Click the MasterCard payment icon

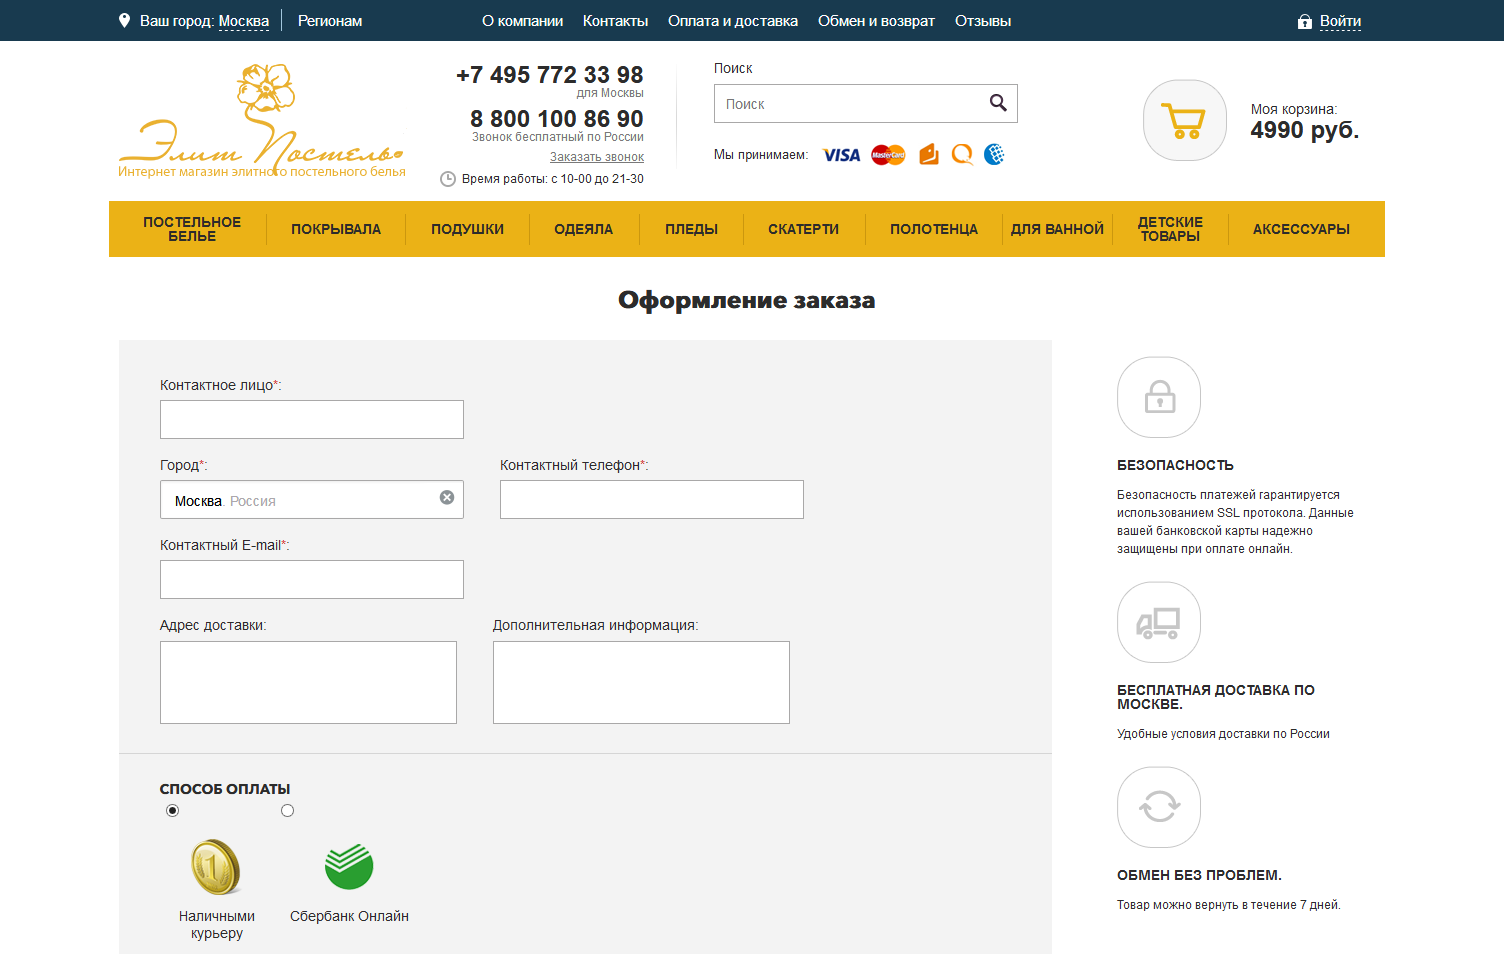887,155
